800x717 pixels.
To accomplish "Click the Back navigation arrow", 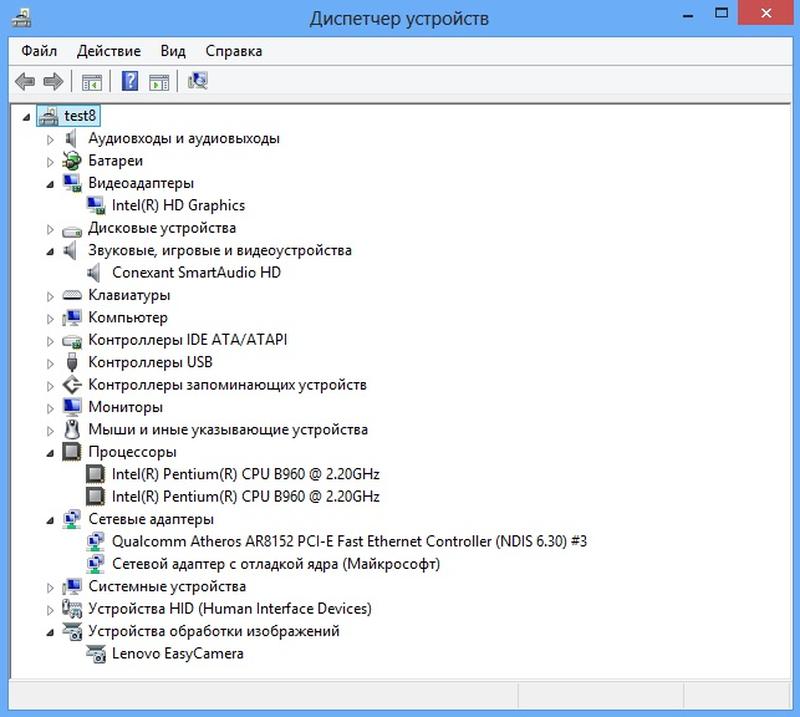I will (x=25, y=82).
